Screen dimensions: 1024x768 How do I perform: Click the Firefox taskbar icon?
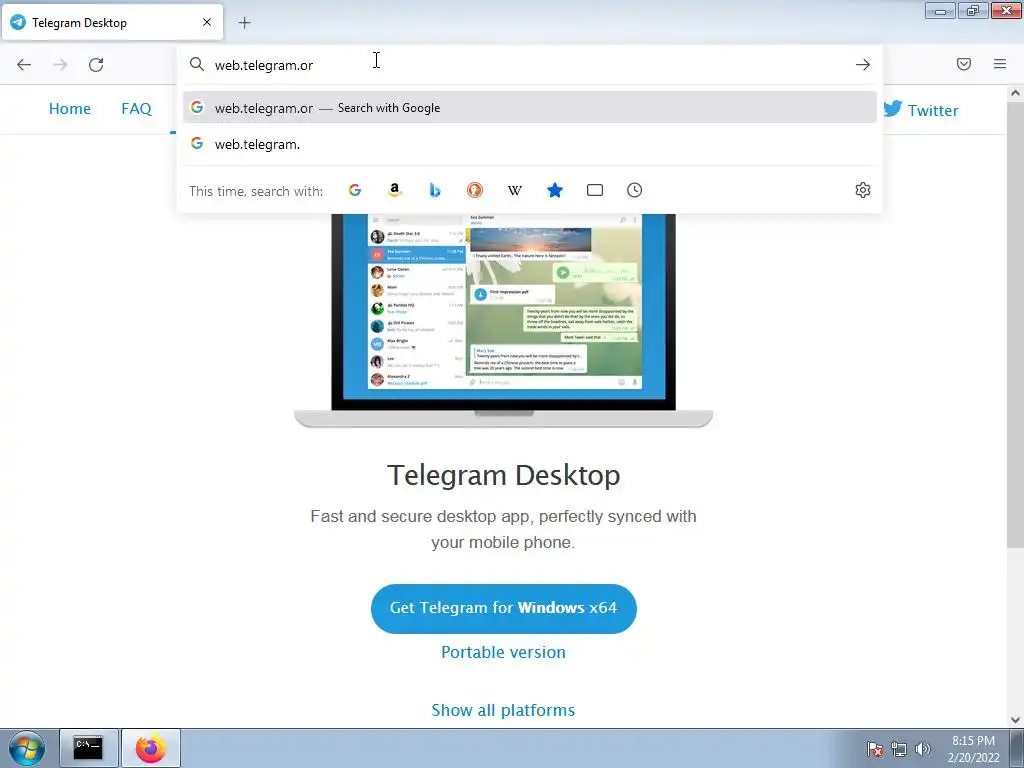(151, 748)
